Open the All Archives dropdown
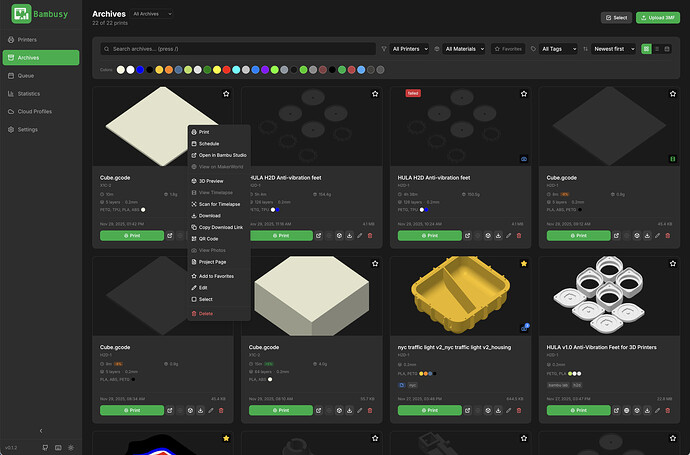Image resolution: width=690 pixels, height=455 pixels. point(152,14)
